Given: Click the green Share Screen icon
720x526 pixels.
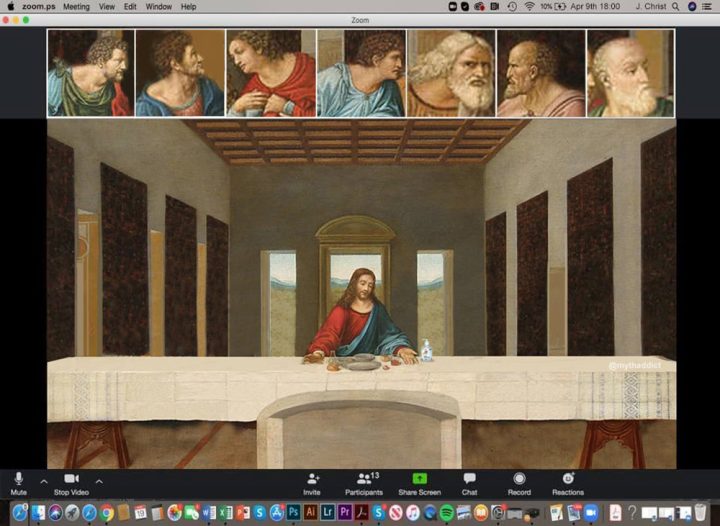Looking at the screenshot, I should tap(420, 478).
